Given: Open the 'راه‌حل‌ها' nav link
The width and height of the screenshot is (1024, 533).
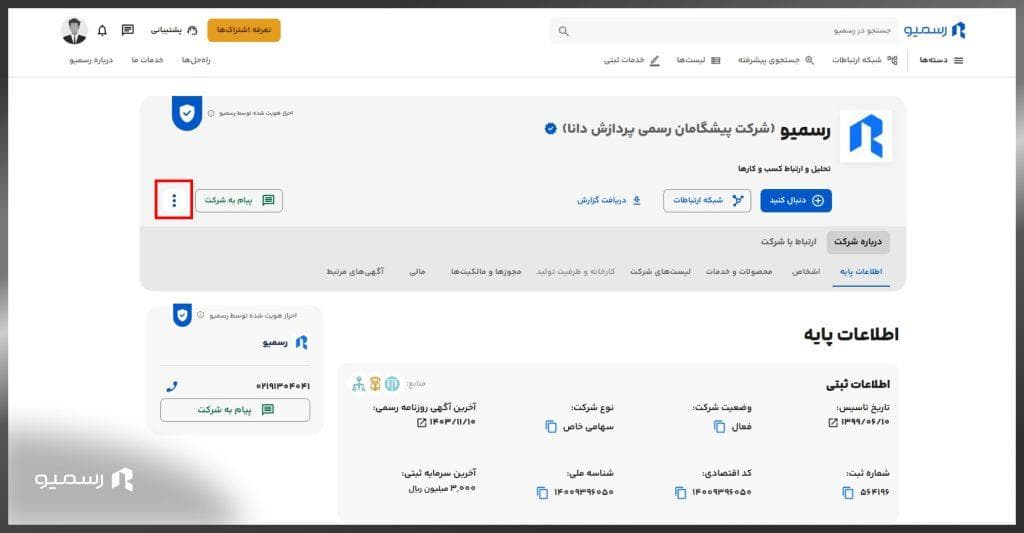Looking at the screenshot, I should point(196,60).
